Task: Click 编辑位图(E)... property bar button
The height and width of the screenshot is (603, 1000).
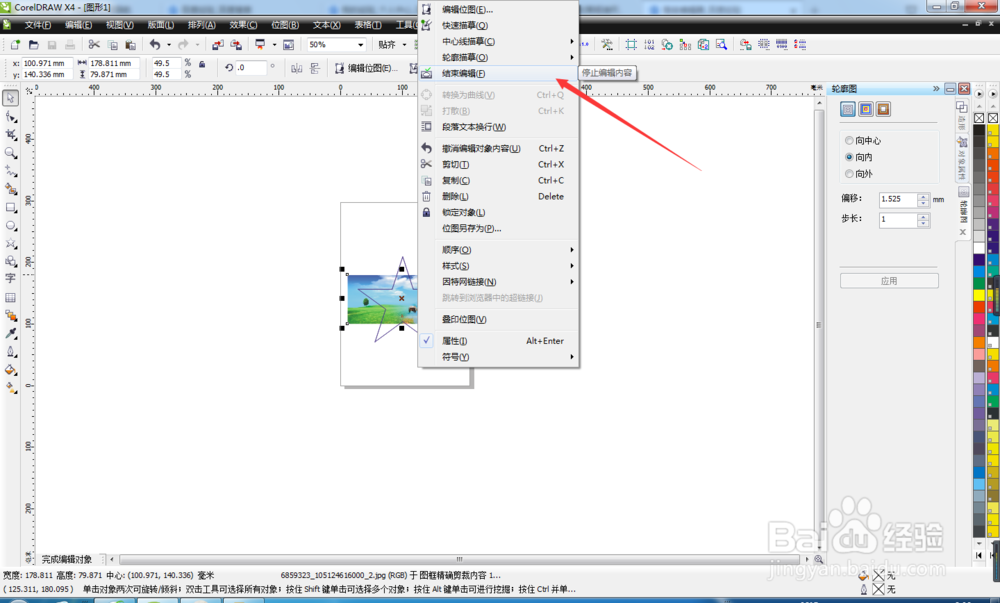Action: point(367,68)
